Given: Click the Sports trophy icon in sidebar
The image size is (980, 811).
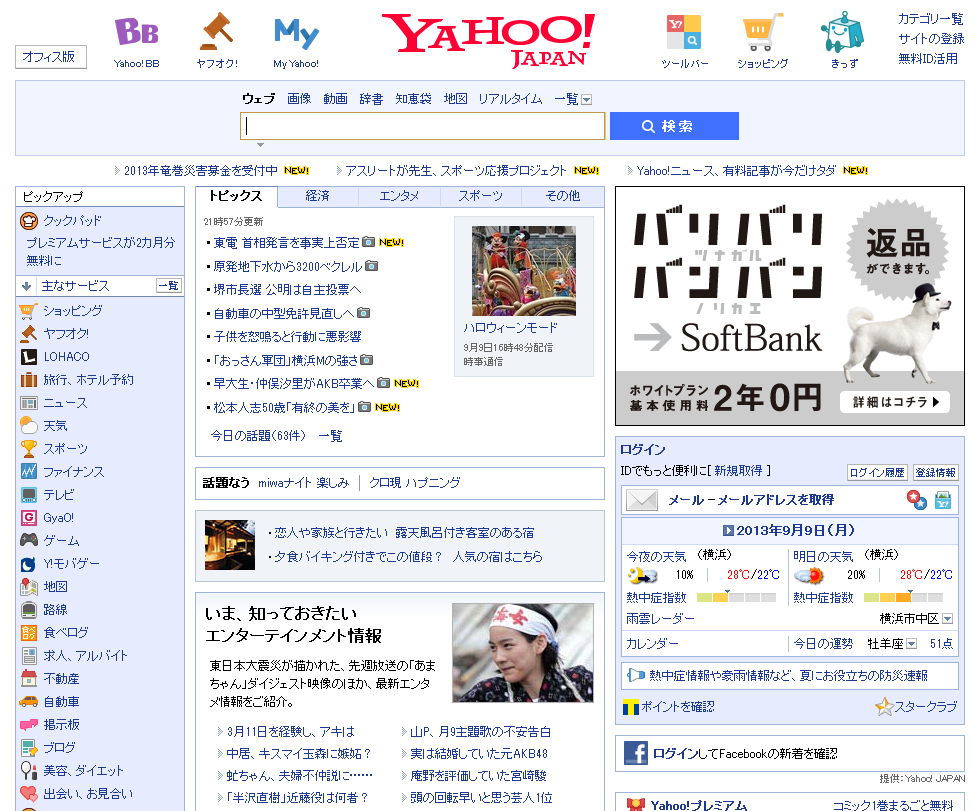Looking at the screenshot, I should [x=29, y=449].
